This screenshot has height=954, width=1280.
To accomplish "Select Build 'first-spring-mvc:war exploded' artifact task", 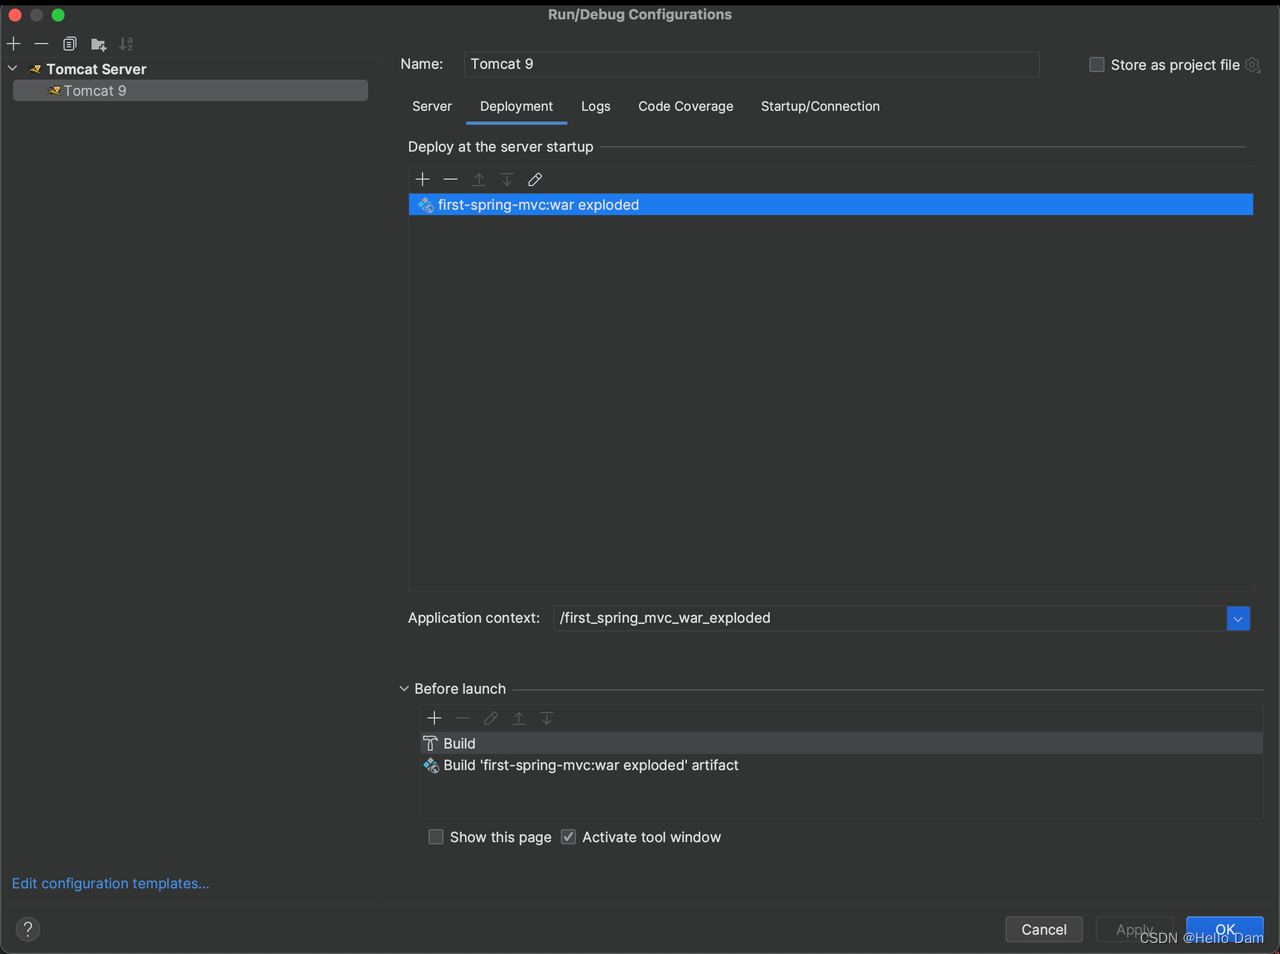I will (x=841, y=765).
